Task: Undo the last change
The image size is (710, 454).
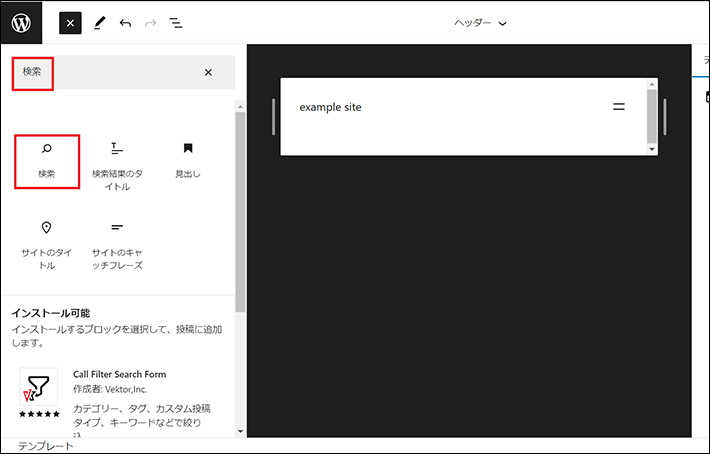Action: 125,23
